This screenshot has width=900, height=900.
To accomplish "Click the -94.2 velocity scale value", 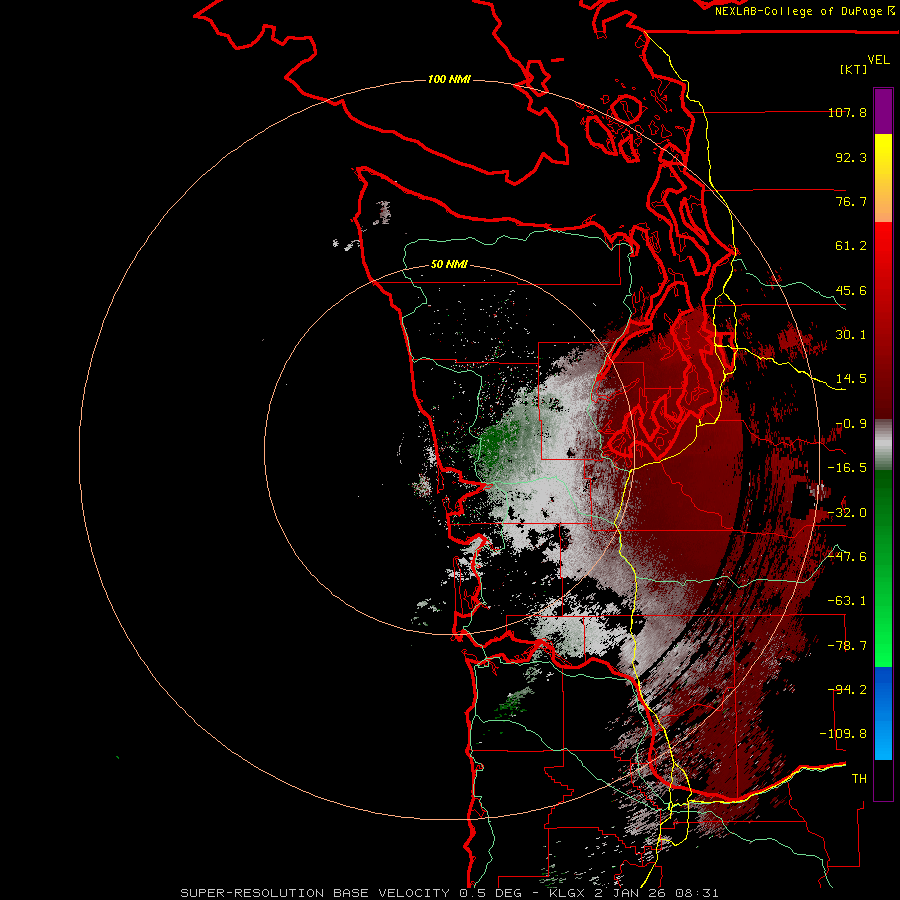I will click(849, 690).
